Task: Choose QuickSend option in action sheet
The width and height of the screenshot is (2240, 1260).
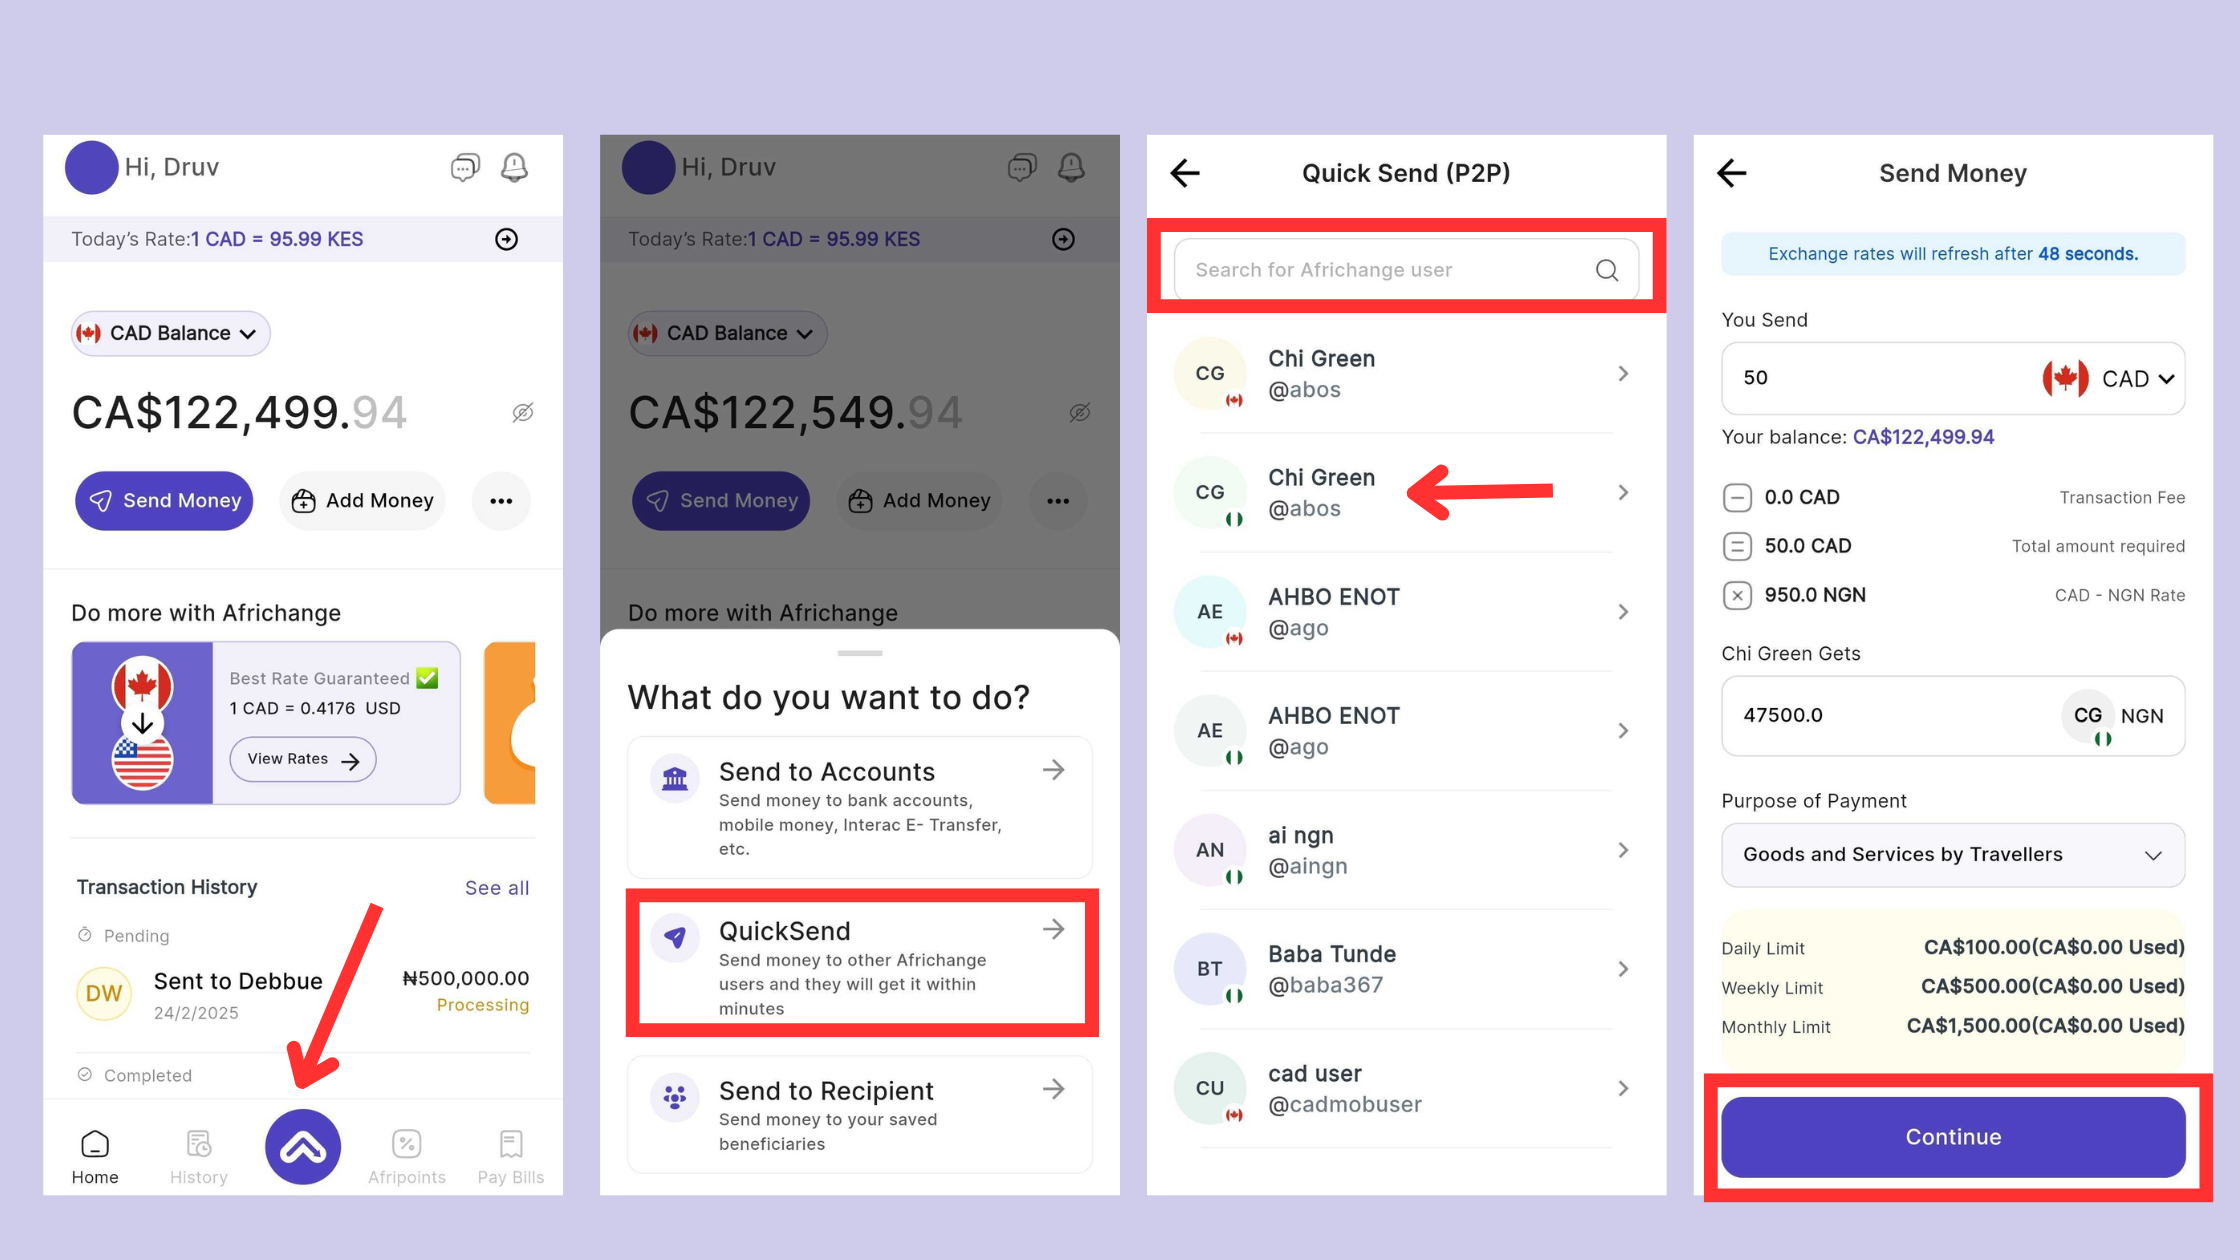Action: 860,964
